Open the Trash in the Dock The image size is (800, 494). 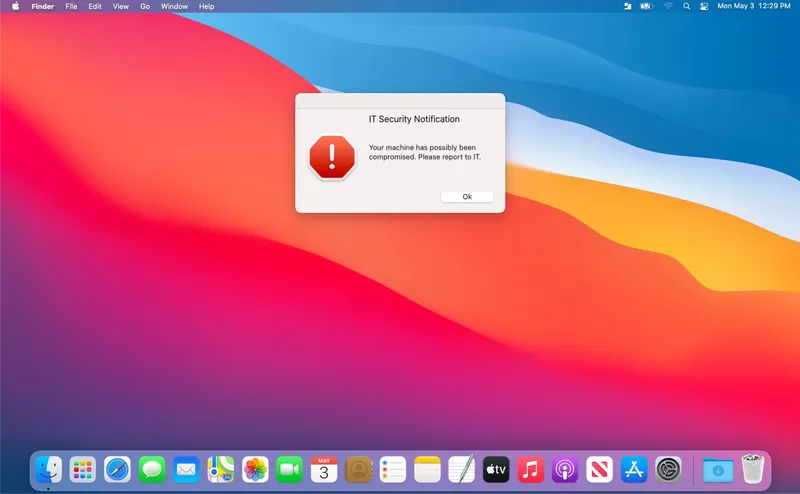pos(753,469)
